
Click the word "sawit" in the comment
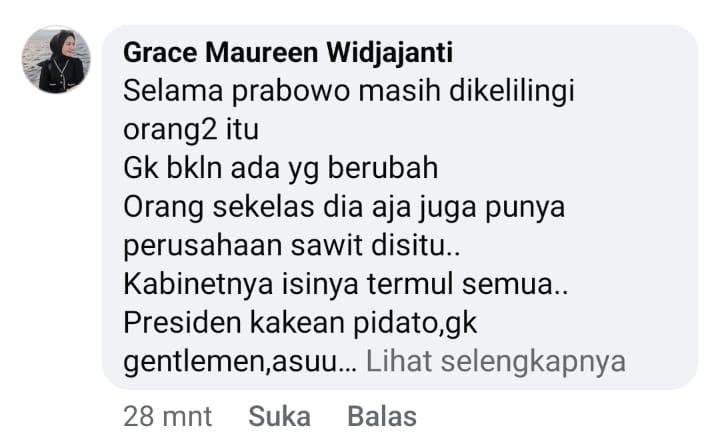pos(327,245)
